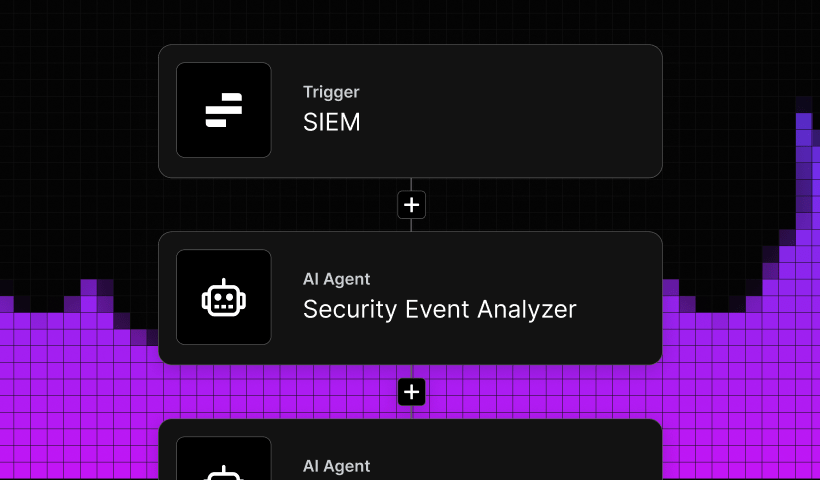Viewport: 820px width, 480px height.
Task: Click the SIEM trigger logo icon
Action: [x=224, y=110]
